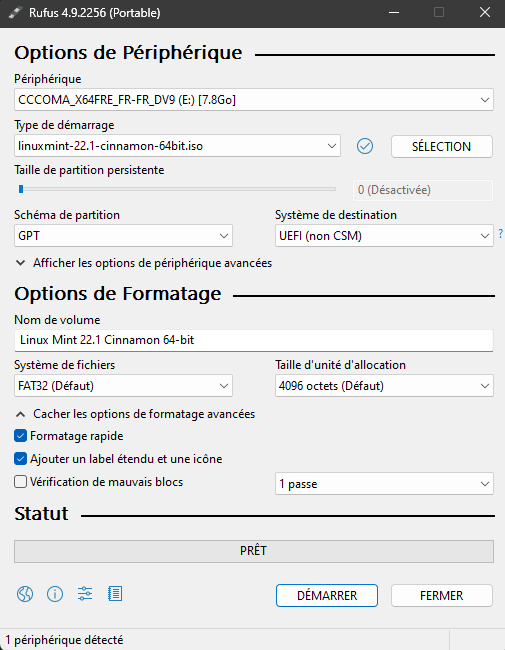Click the persistent partition size slider
Viewport: 505px width, 650px height.
pos(175,189)
